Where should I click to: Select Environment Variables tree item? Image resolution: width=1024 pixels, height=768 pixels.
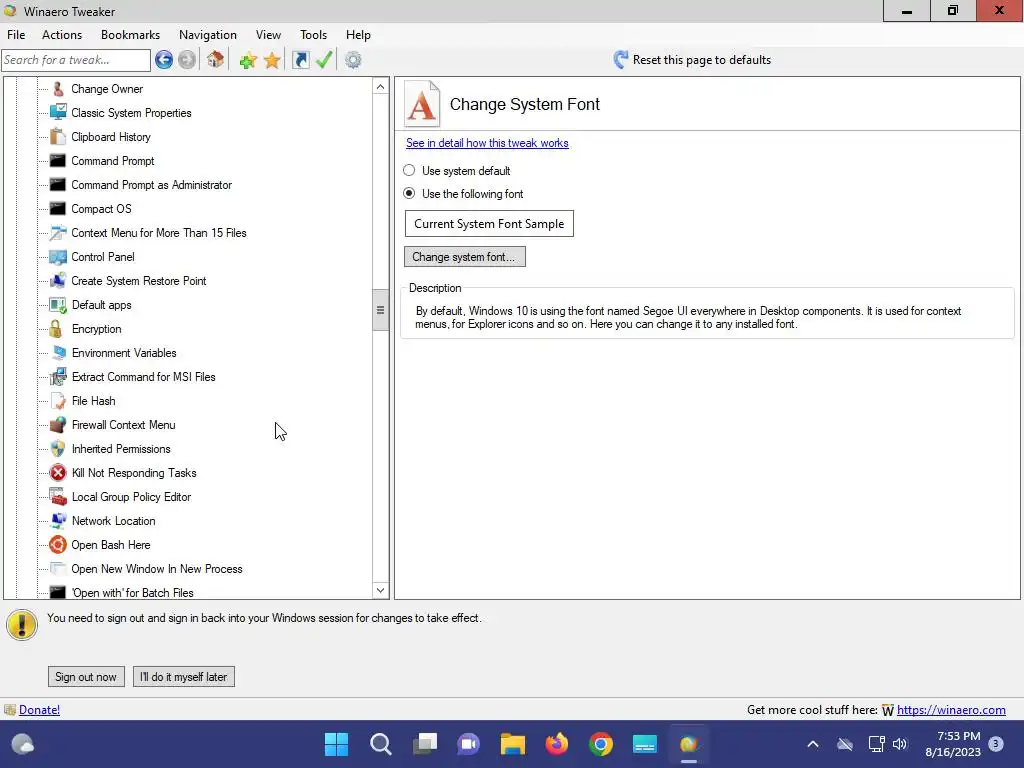pos(124,353)
